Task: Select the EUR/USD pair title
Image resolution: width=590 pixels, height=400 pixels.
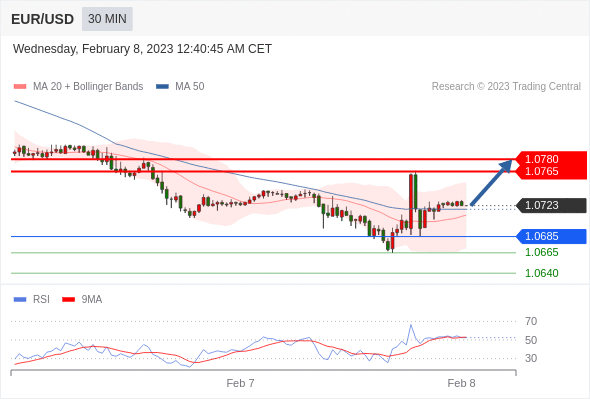Action: coord(43,19)
